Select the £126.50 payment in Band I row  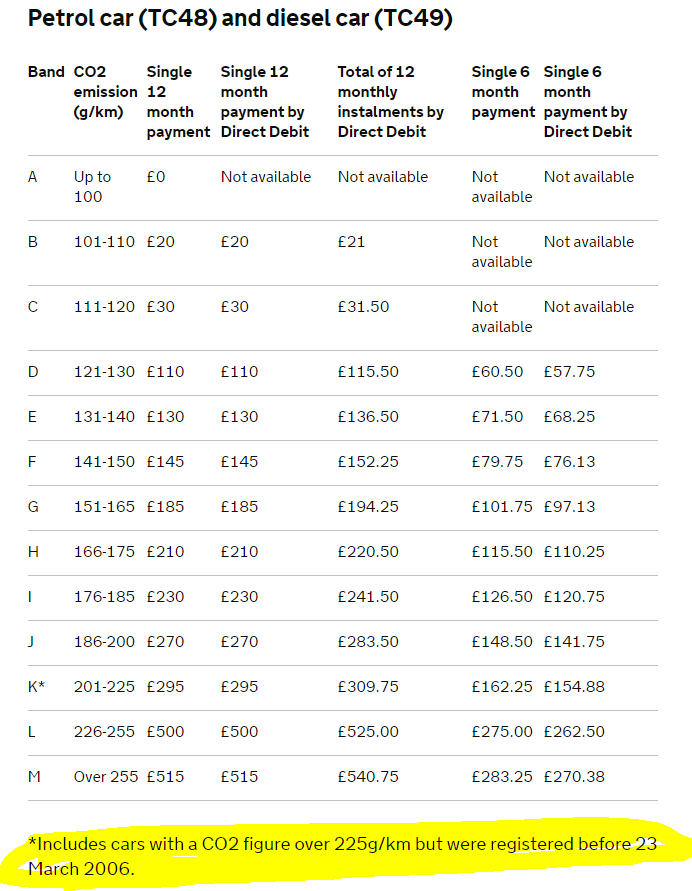point(502,597)
